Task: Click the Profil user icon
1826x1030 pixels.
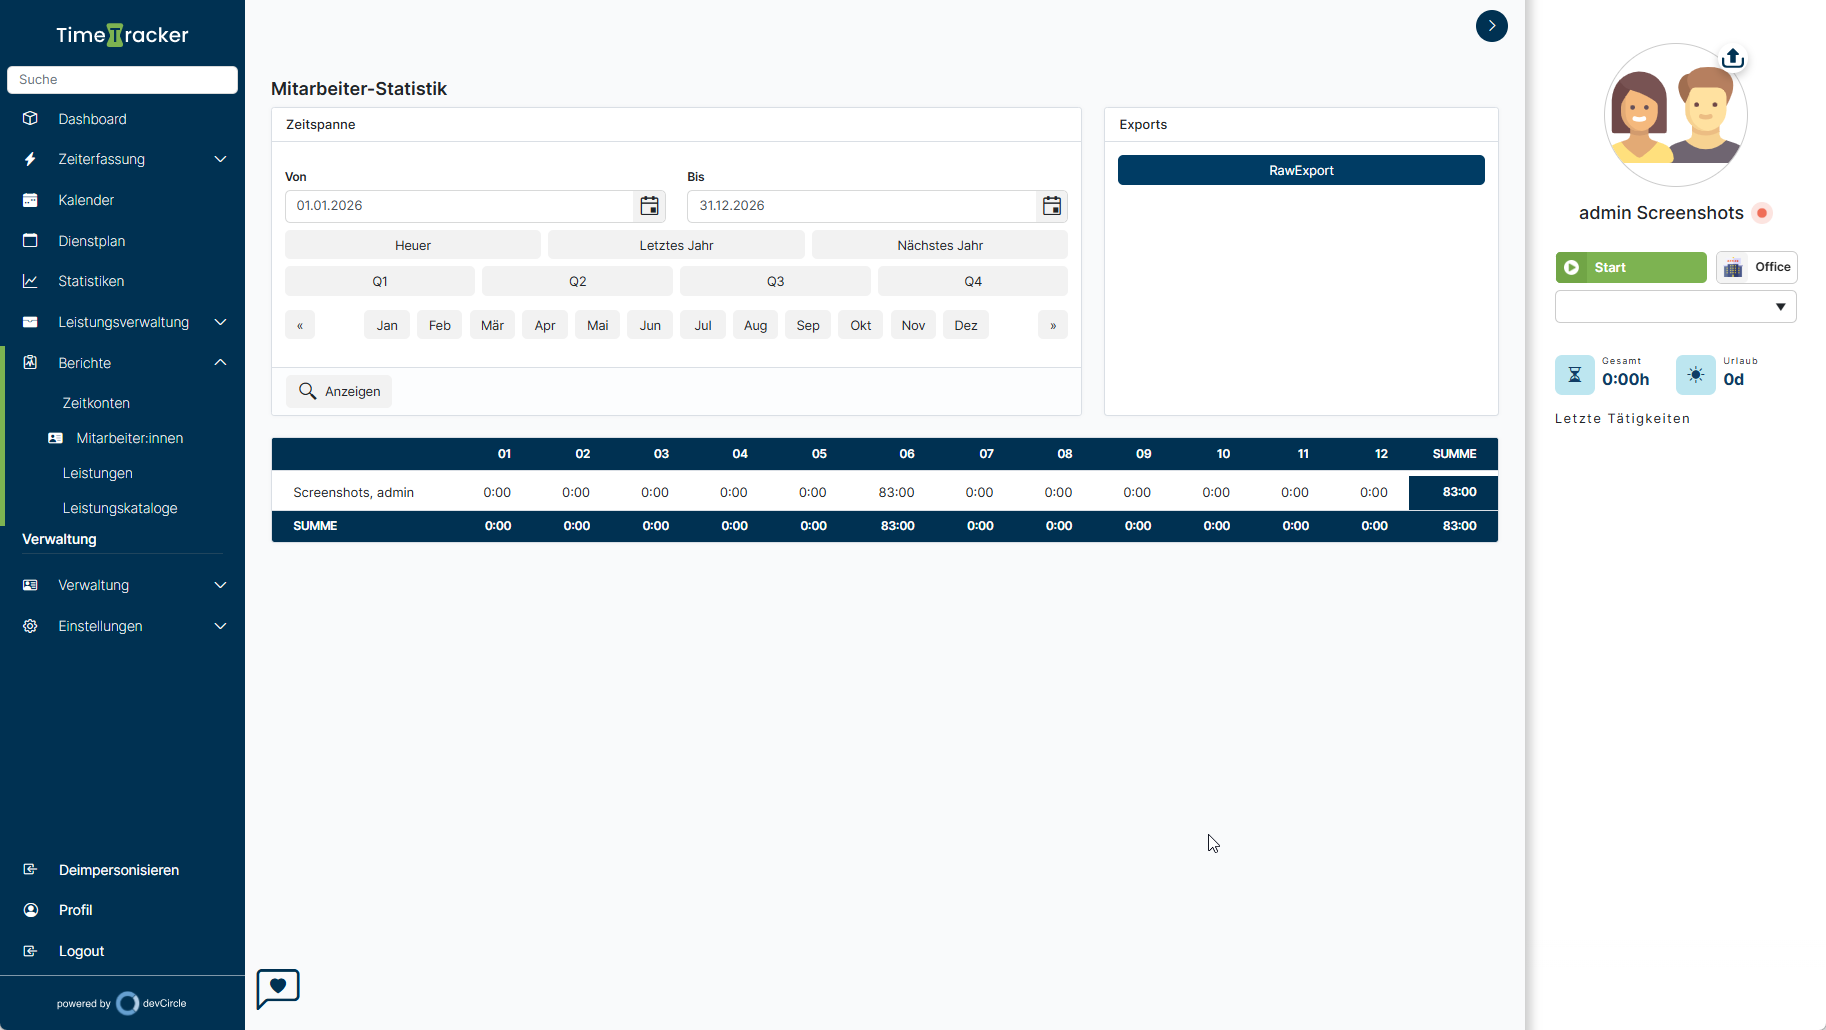Action: point(31,910)
